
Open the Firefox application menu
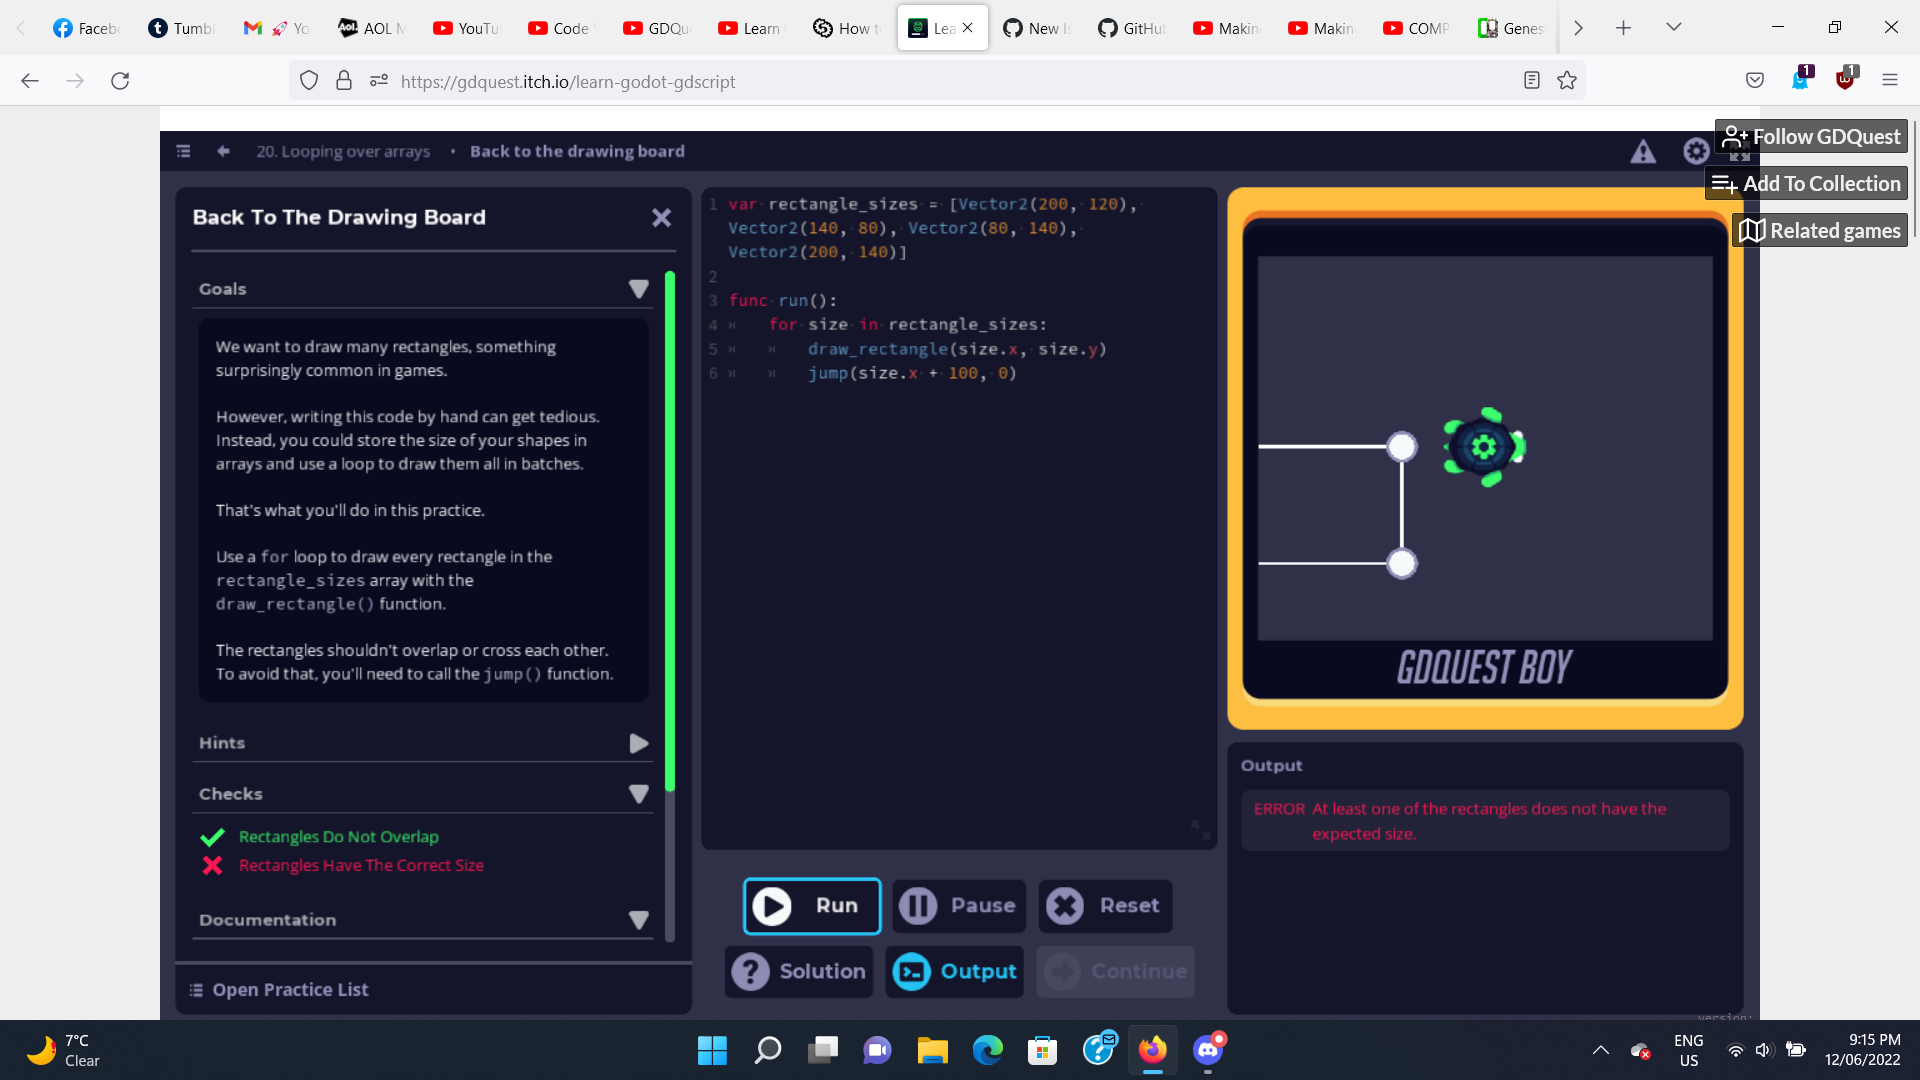tap(1890, 81)
